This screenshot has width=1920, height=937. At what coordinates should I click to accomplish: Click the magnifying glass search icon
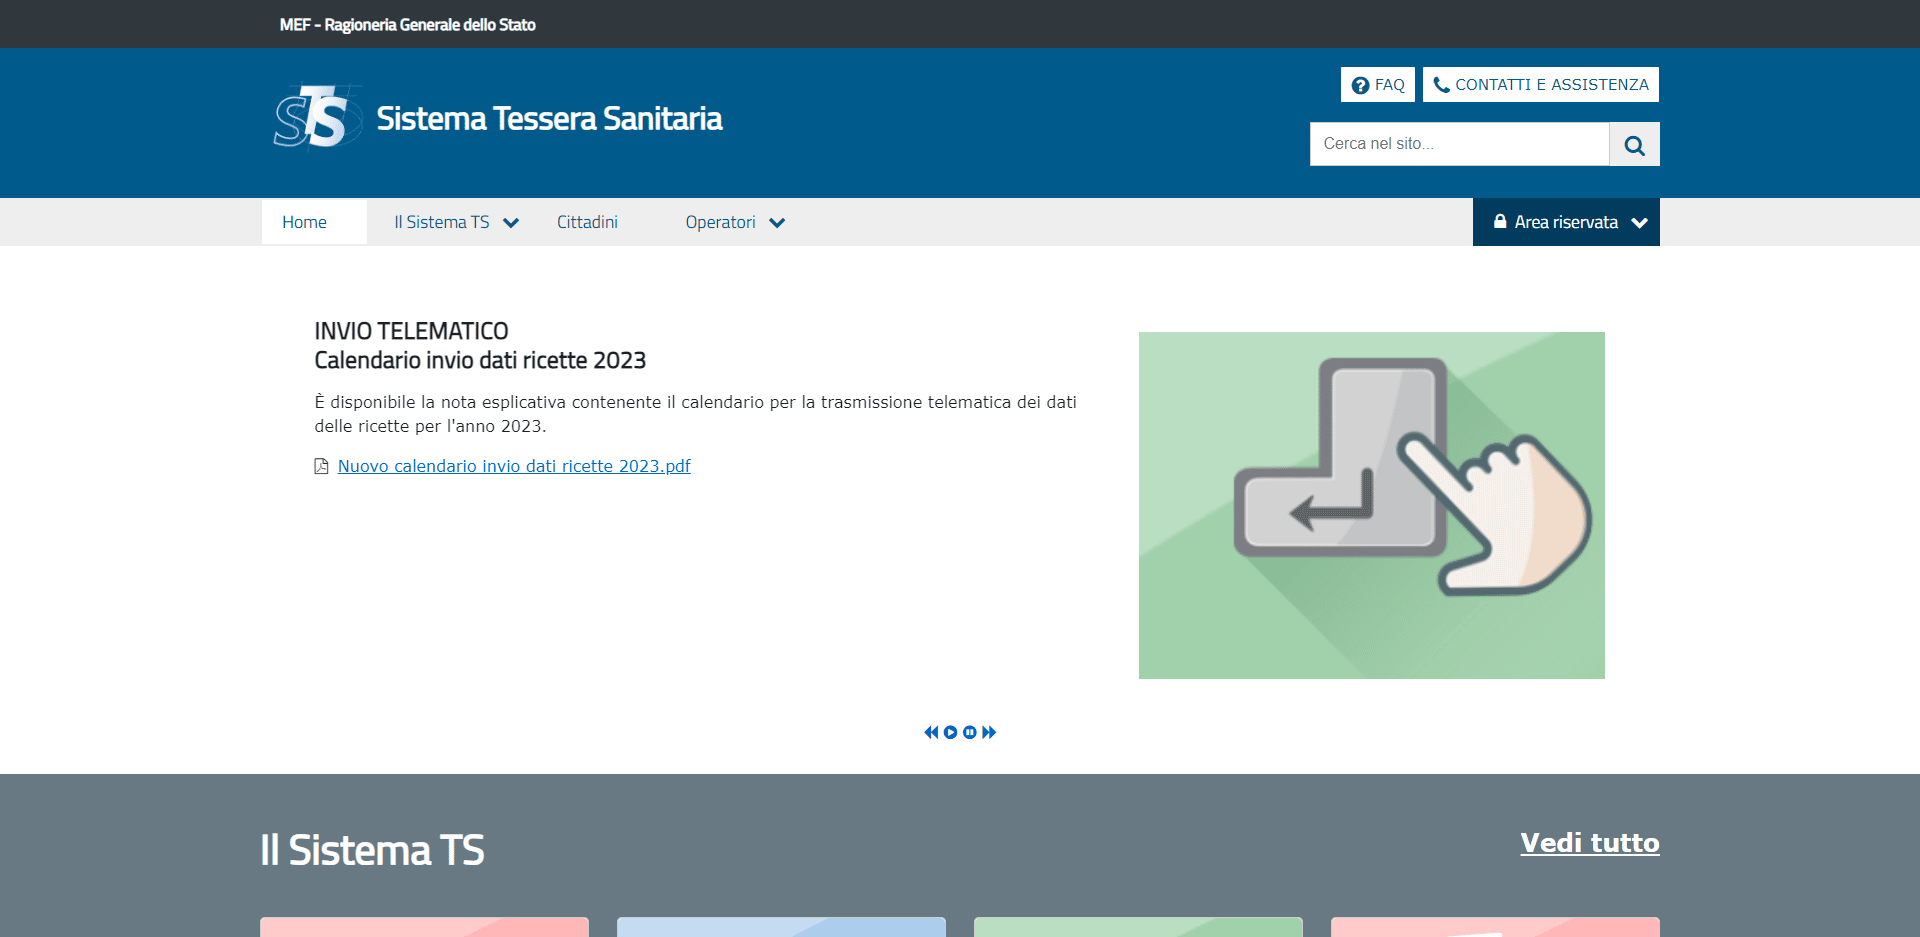[1634, 145]
